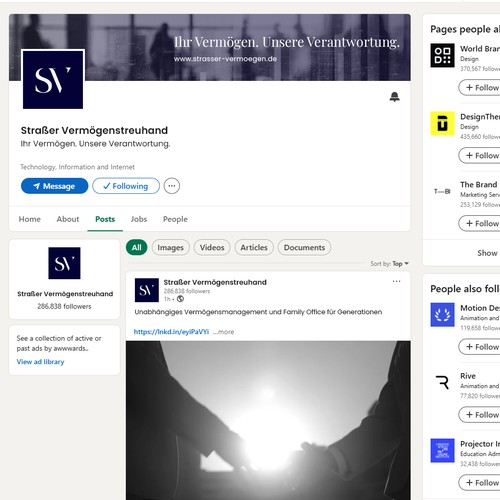This screenshot has width=500, height=500.
Task: Click the Rive page name
Action: click(x=468, y=376)
